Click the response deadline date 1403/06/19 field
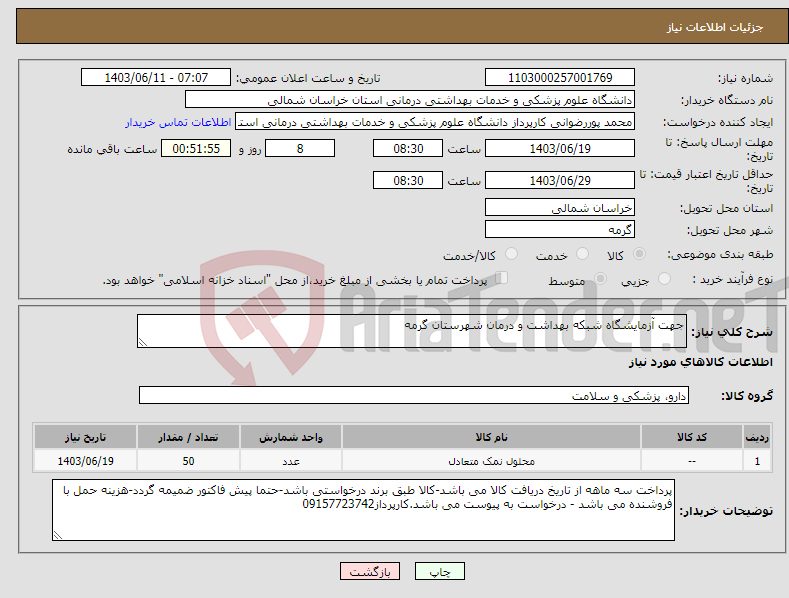789x598 pixels. click(560, 148)
